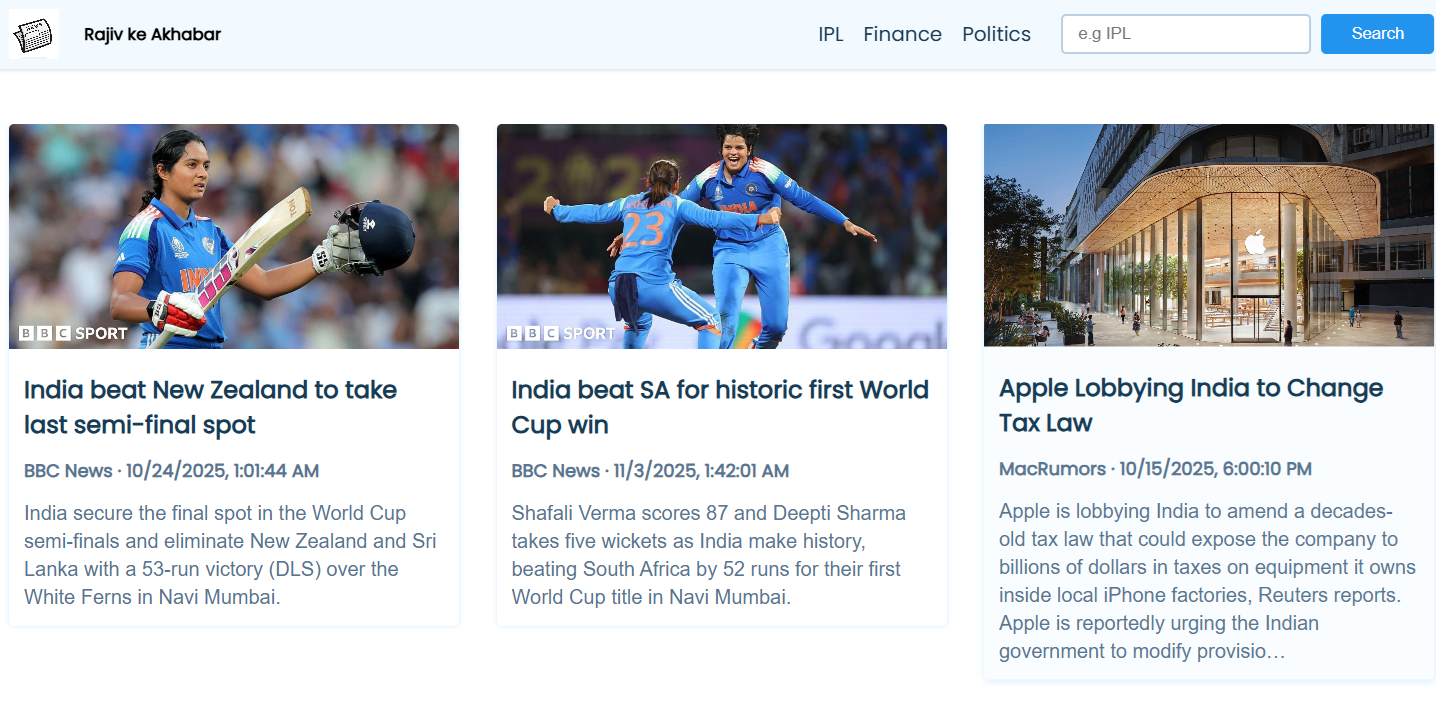Click the Shafali Verma article summary

(708, 555)
